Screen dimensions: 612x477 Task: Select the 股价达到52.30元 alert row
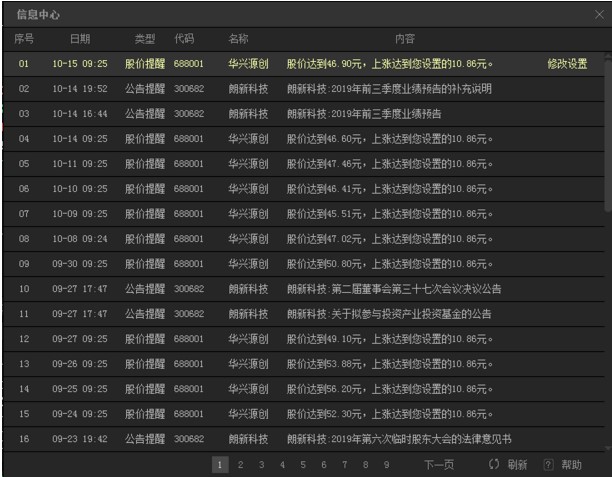click(x=303, y=413)
